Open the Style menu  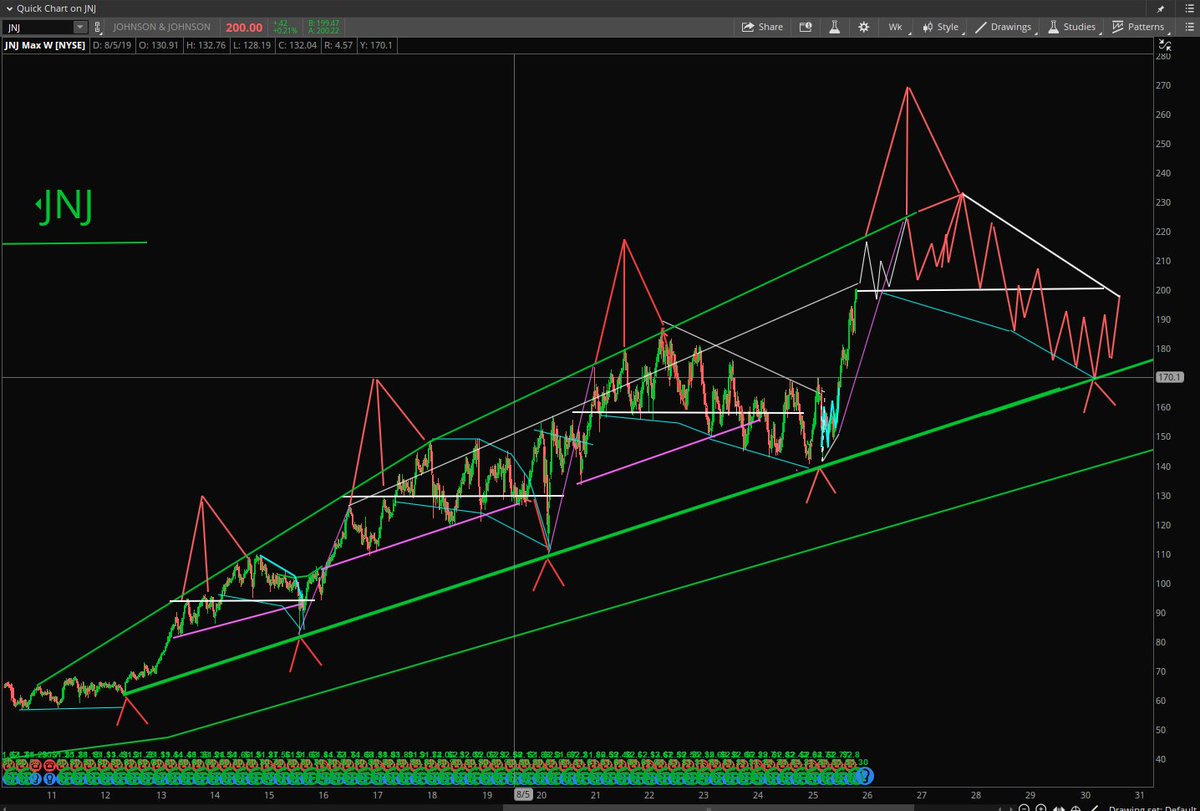[940, 27]
